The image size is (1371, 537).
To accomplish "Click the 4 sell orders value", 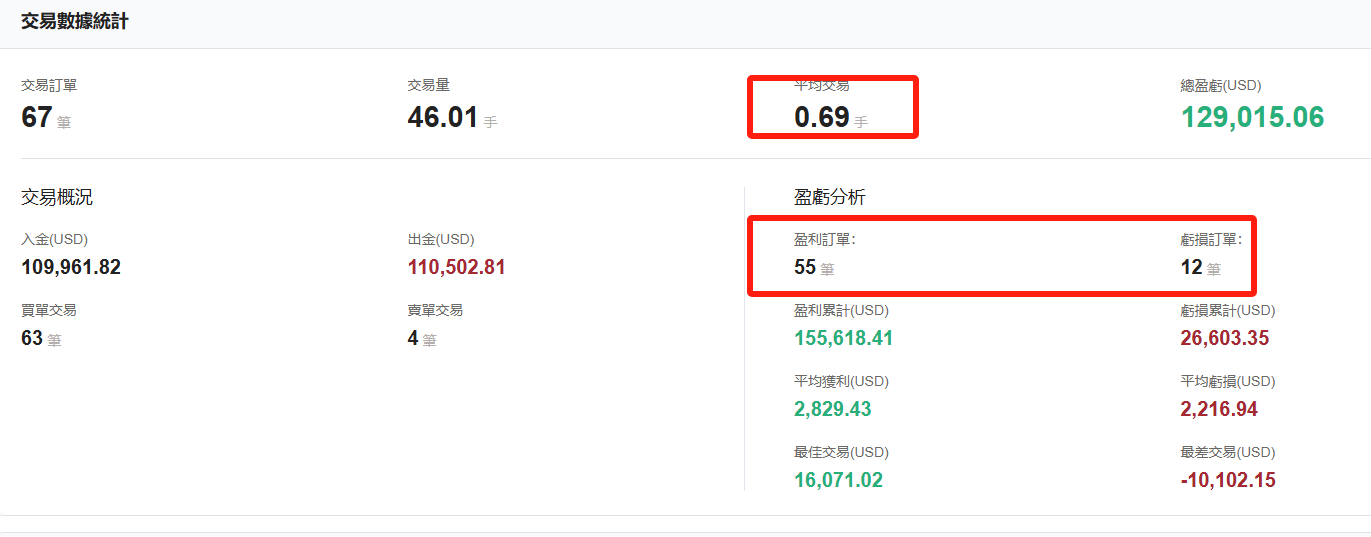I will click(x=413, y=339).
